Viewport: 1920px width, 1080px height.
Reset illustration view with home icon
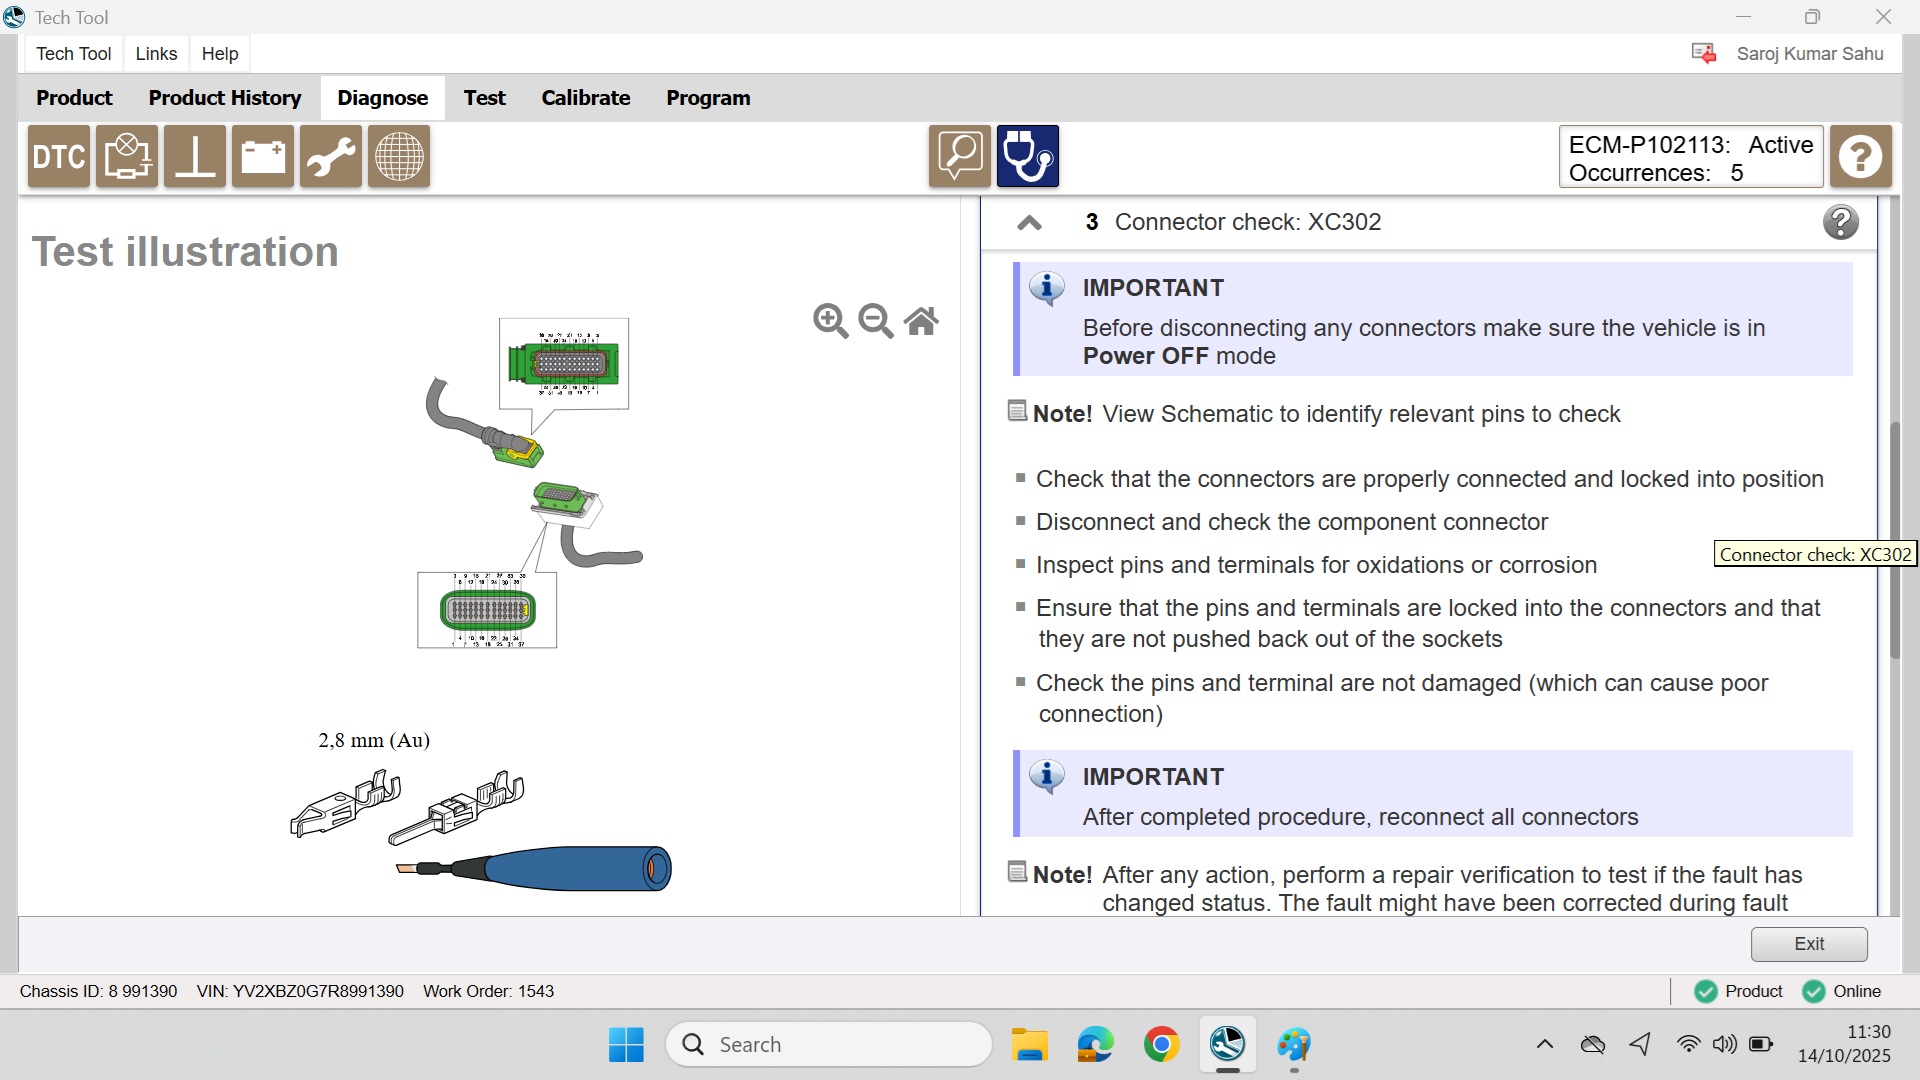click(x=921, y=321)
